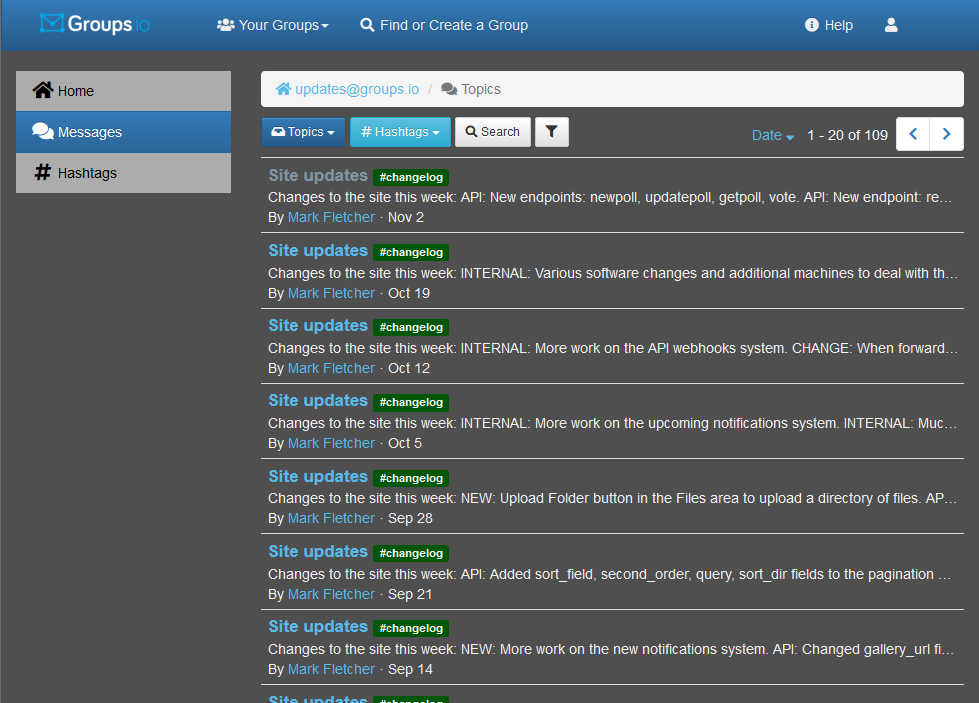Click the magnifier icon beside Find or Create
Viewport: 979px width, 703px height.
click(x=367, y=25)
